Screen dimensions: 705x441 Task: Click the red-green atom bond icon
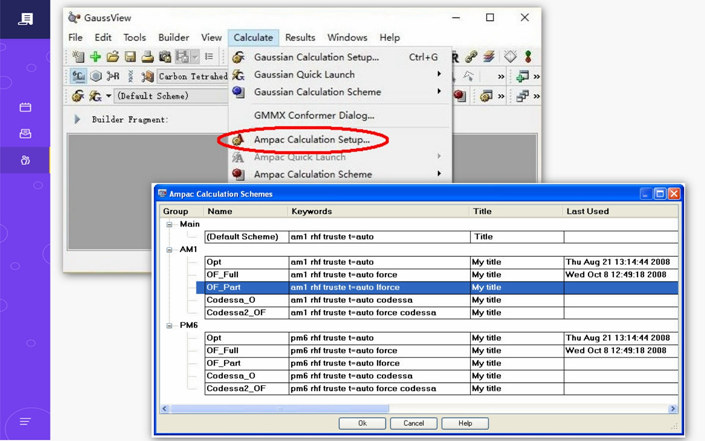528,57
